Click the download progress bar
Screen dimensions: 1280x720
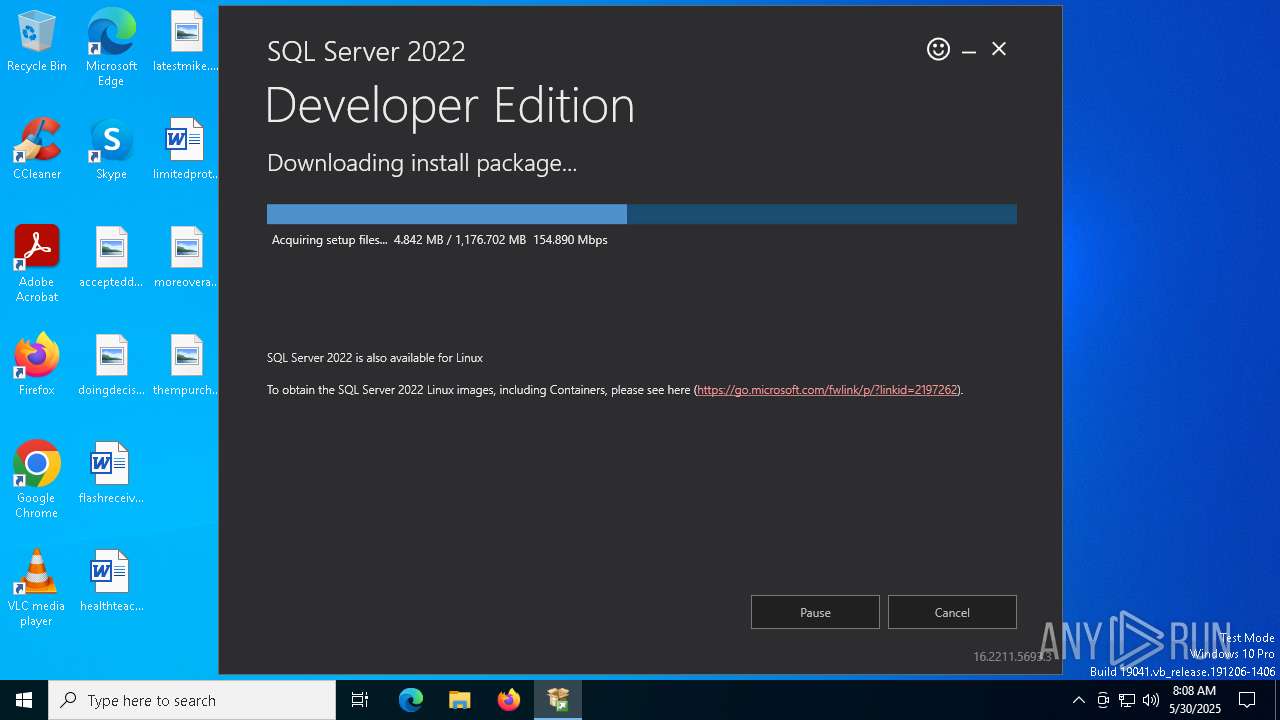(x=642, y=214)
